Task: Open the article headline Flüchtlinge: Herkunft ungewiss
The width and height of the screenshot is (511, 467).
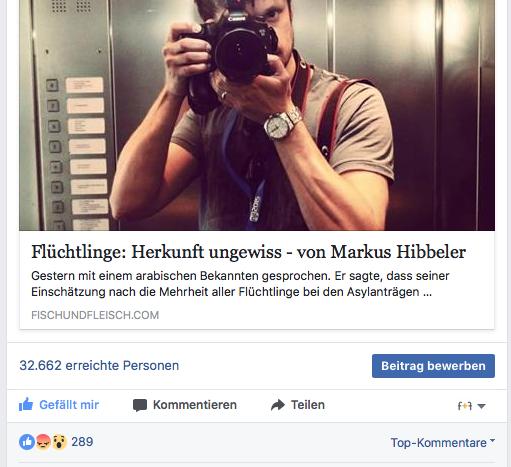Action: click(248, 252)
